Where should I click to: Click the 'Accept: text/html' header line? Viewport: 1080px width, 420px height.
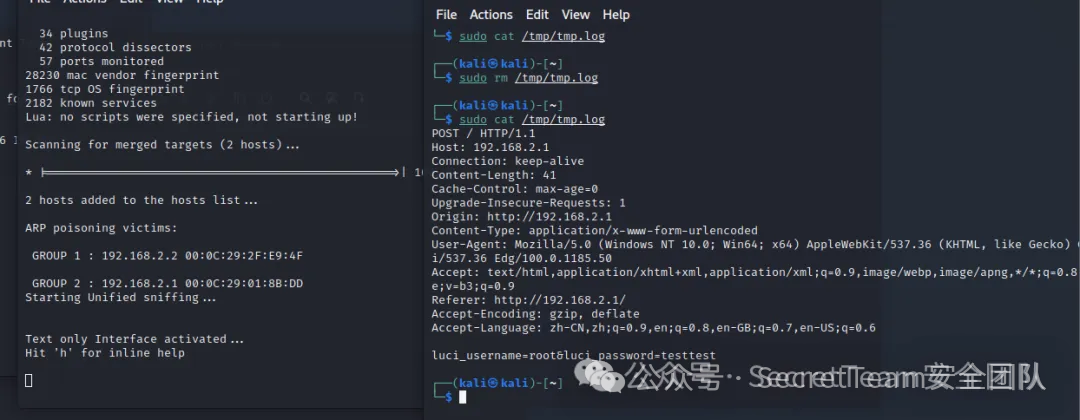pyautogui.click(x=754, y=272)
